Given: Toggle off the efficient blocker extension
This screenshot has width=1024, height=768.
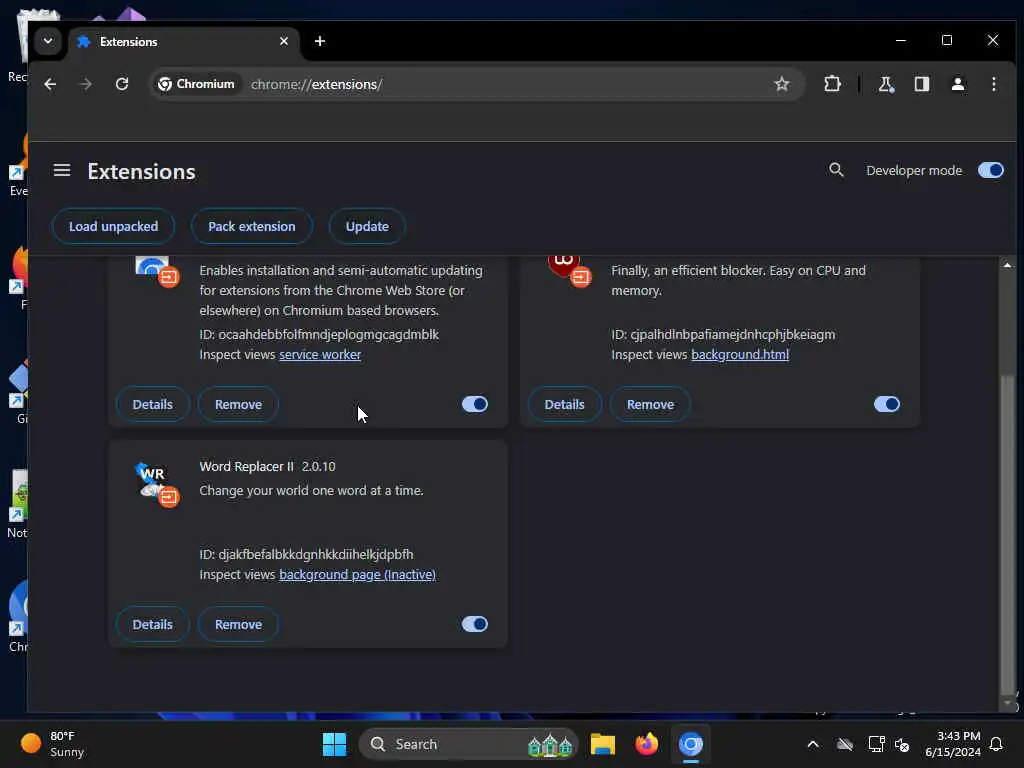Looking at the screenshot, I should click(887, 404).
